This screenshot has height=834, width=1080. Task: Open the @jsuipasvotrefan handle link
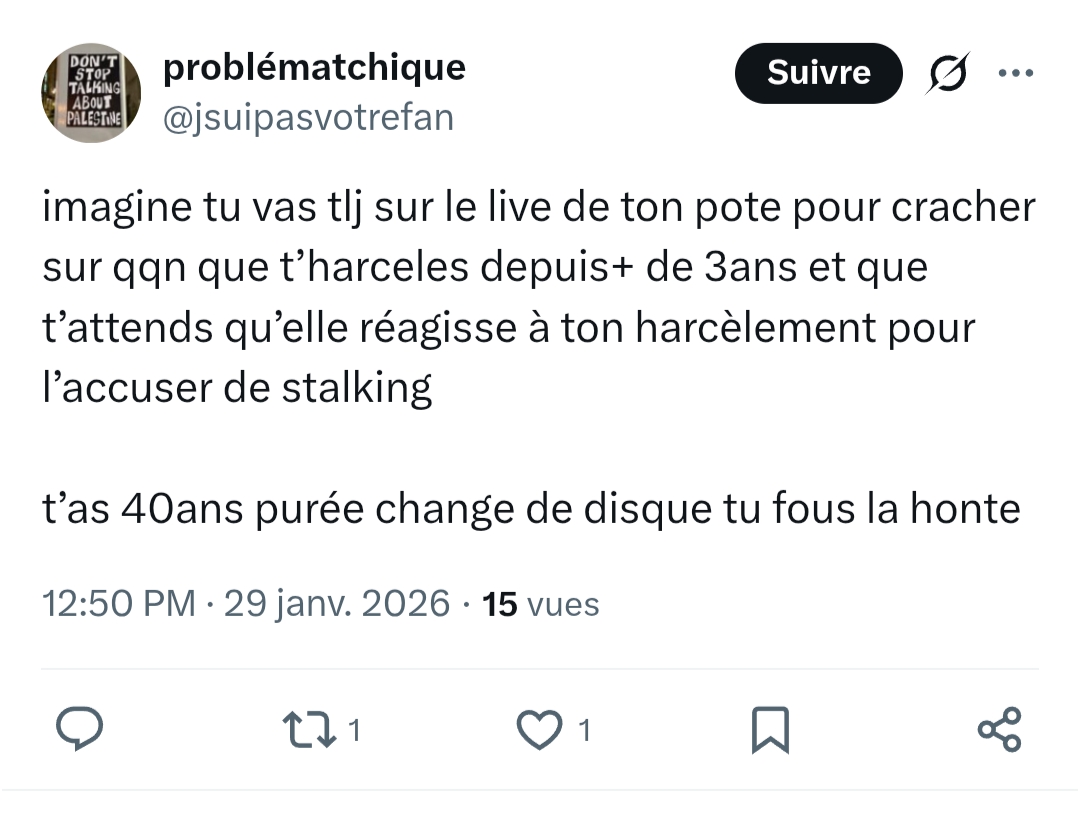tap(307, 118)
